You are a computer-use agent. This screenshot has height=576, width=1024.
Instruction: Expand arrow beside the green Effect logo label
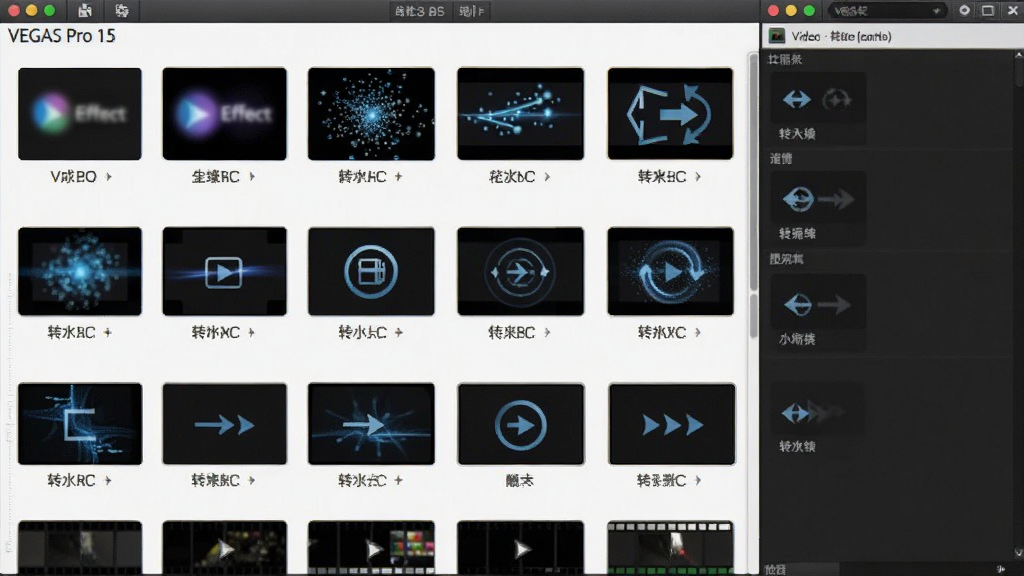point(109,176)
